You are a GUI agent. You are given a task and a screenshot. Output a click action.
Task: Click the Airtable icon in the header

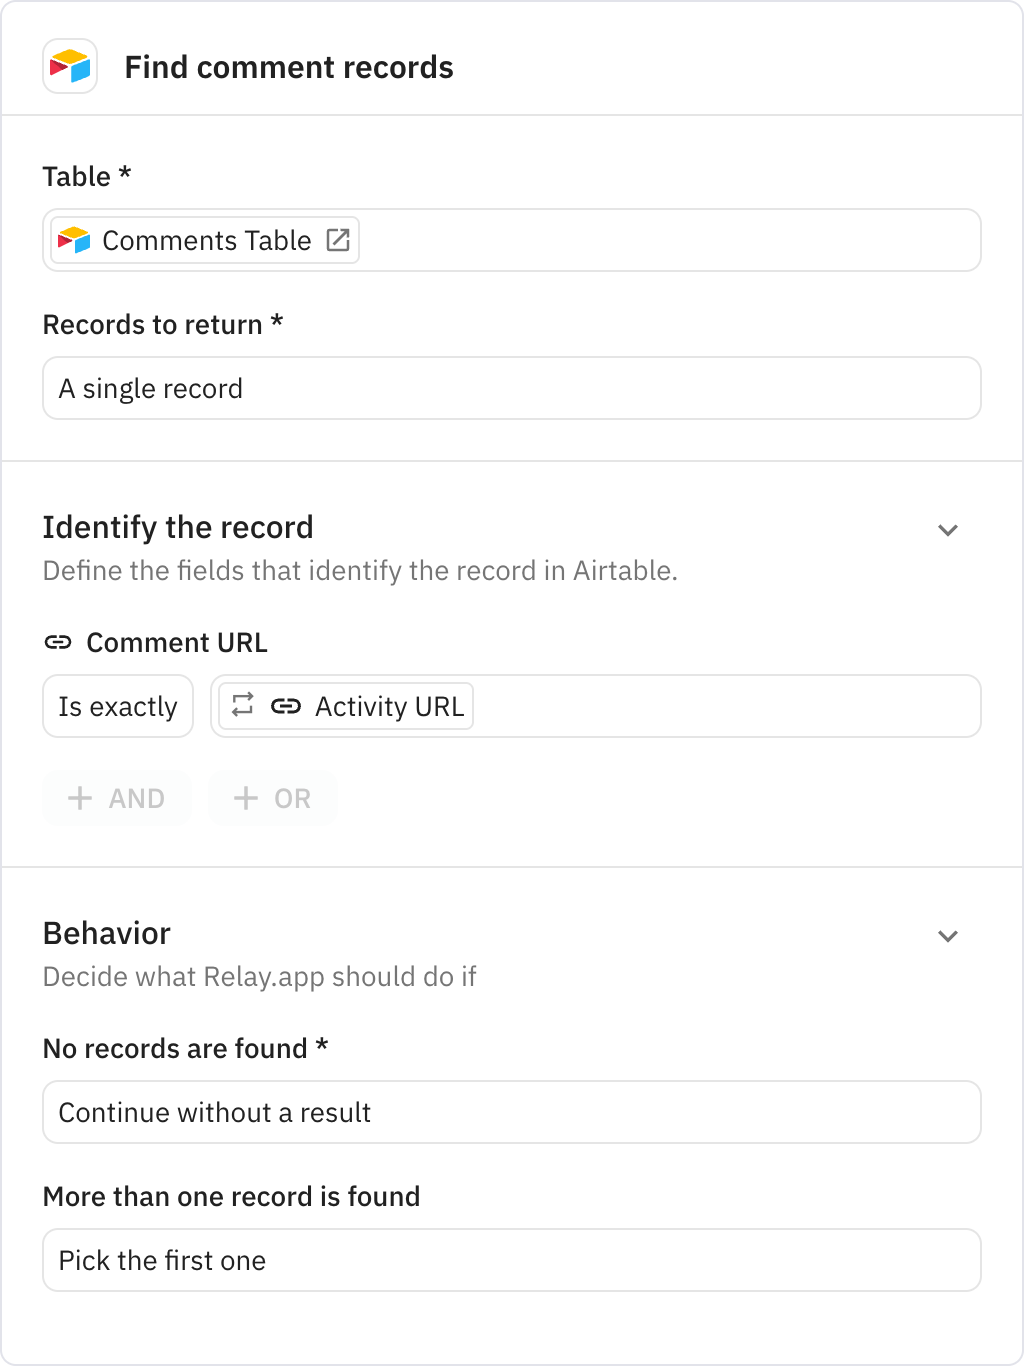tap(69, 67)
